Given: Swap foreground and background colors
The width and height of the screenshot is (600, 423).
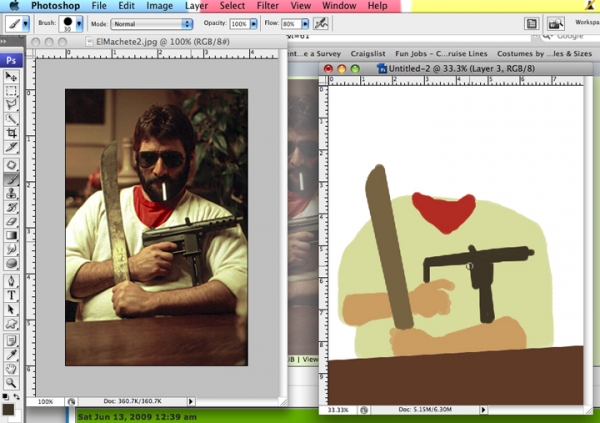Looking at the screenshot, I should (16, 397).
